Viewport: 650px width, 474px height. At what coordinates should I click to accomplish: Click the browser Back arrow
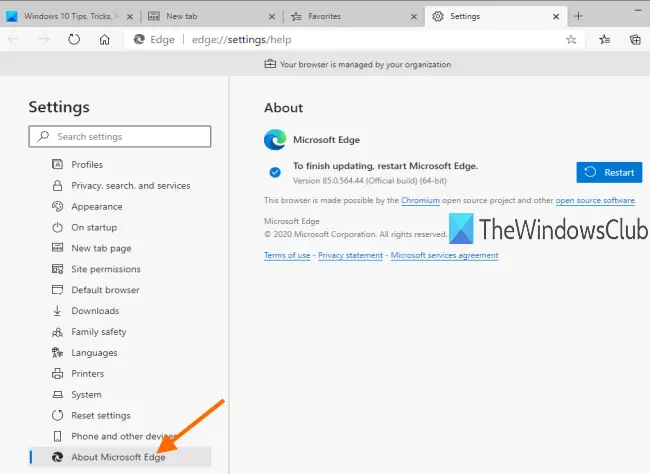click(13, 39)
